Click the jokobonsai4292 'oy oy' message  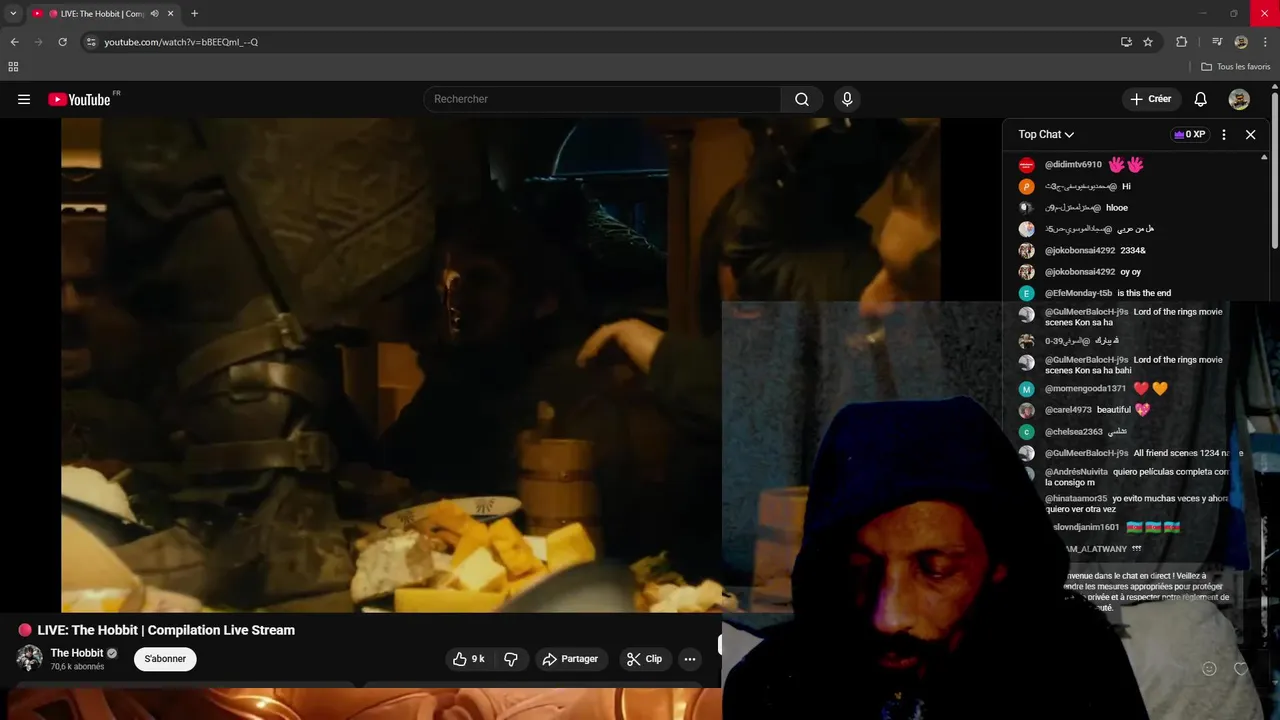pos(1130,272)
